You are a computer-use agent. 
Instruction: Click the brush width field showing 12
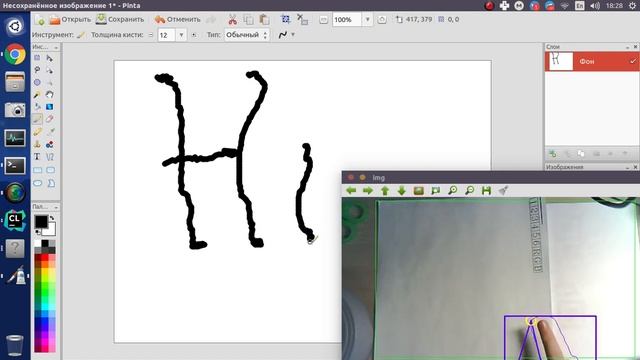pos(167,35)
